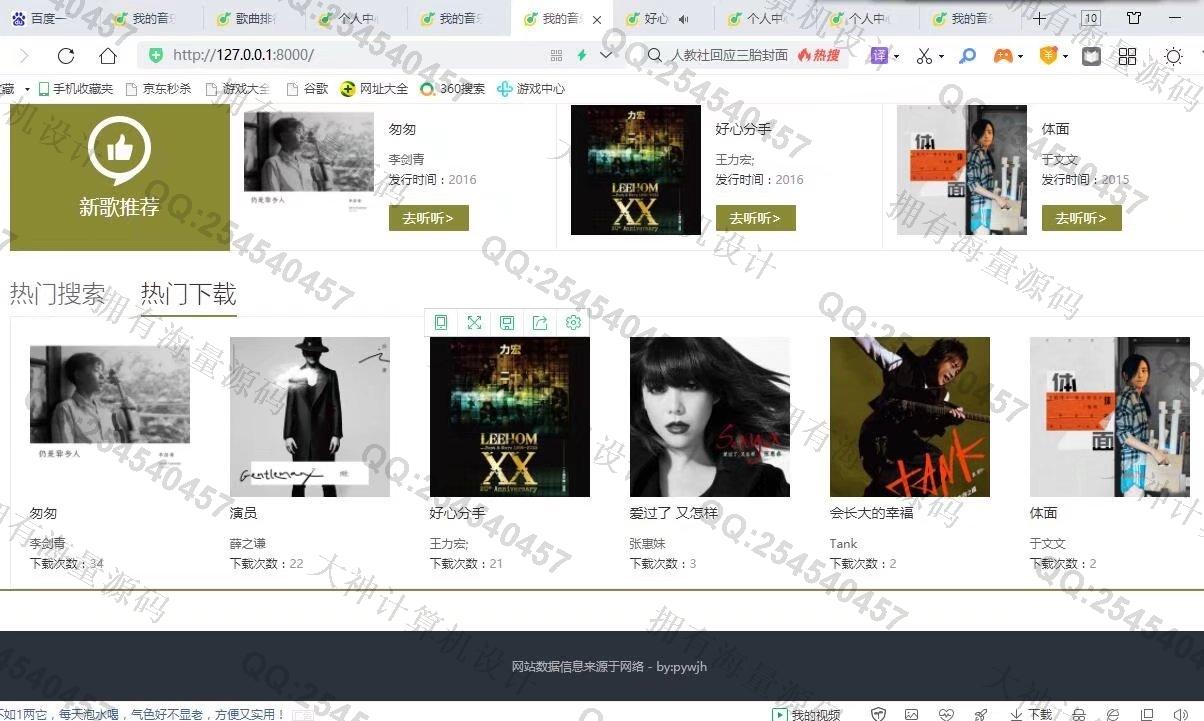The image size is (1204, 721).
Task: Open the yellow shield dropdown arrow
Action: (1066, 57)
